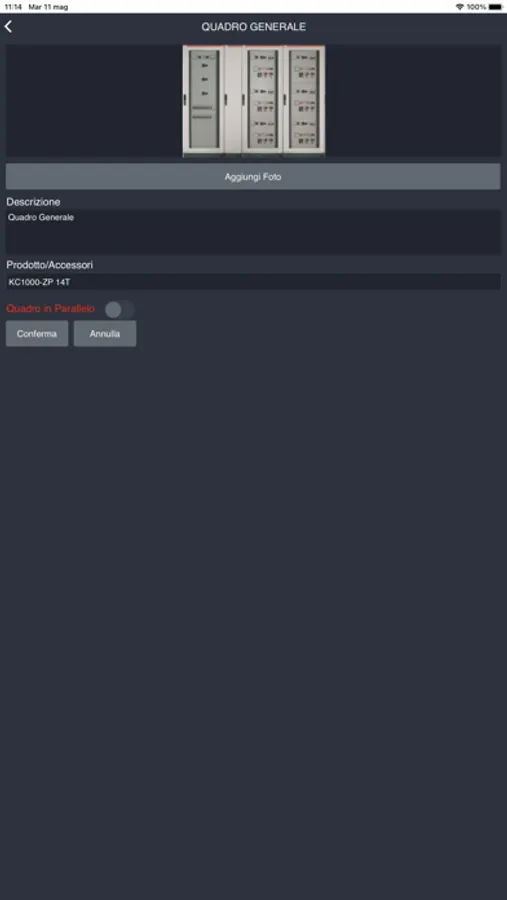Tap the Mar 11 mag date
Viewport: 507px width, 900px height.
pos(48,7)
